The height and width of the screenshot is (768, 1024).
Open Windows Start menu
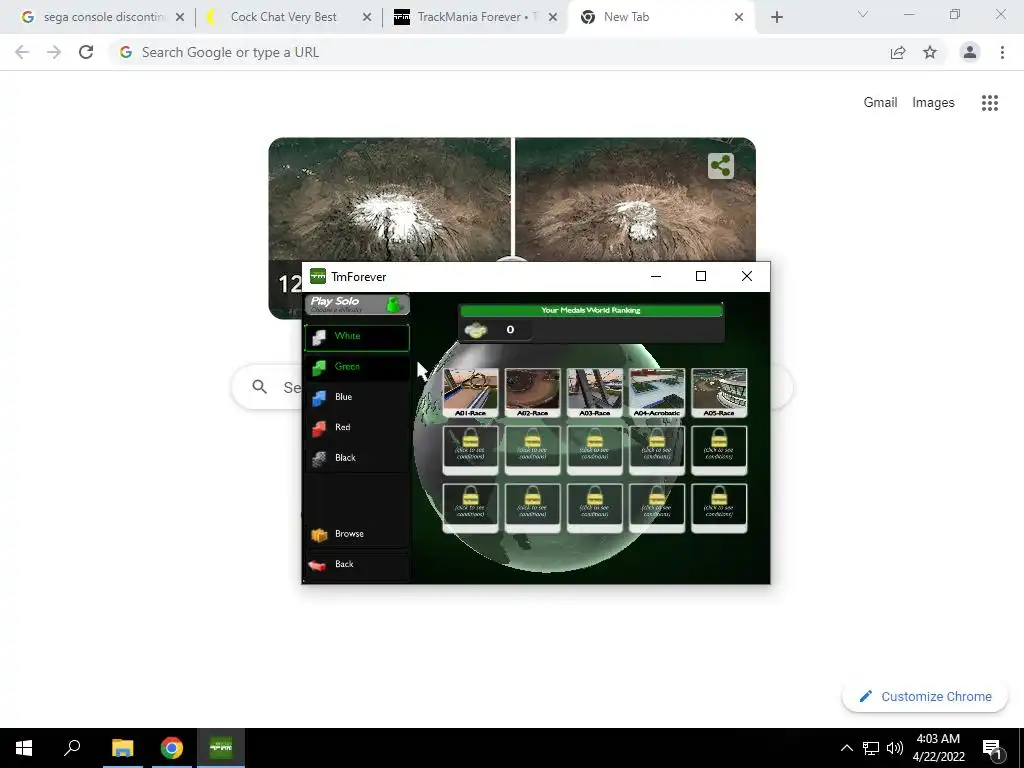click(x=24, y=748)
